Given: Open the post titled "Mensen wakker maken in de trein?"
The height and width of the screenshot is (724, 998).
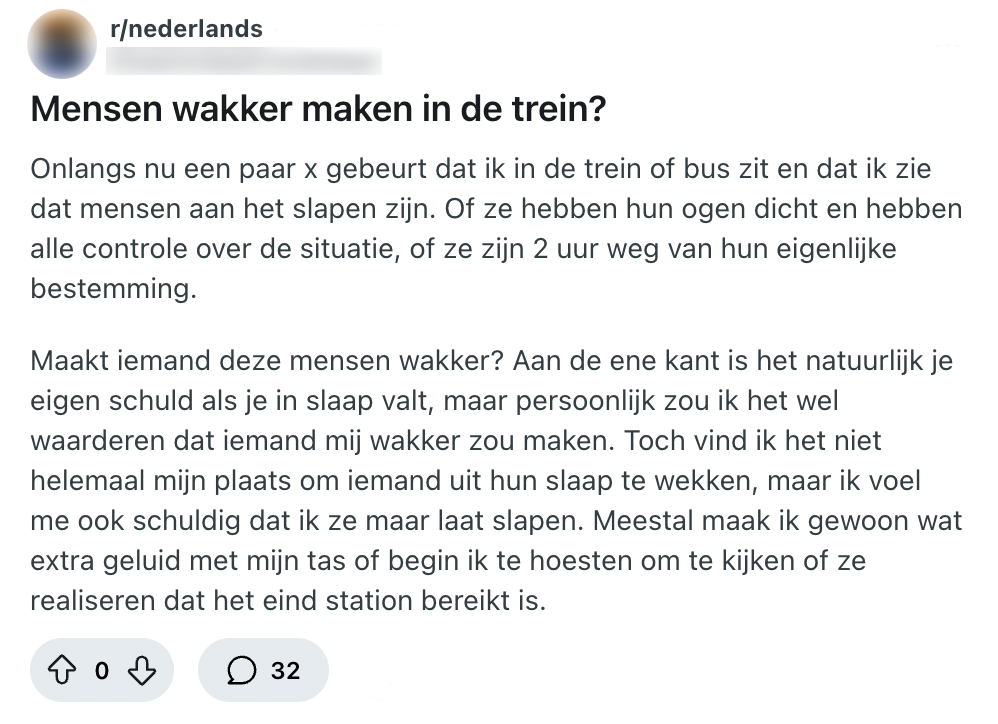Looking at the screenshot, I should (x=319, y=109).
